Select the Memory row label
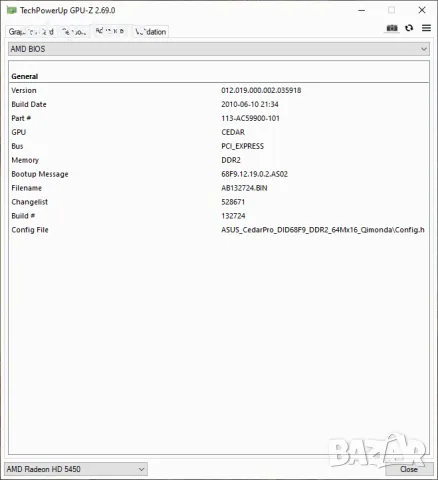 click(25, 160)
